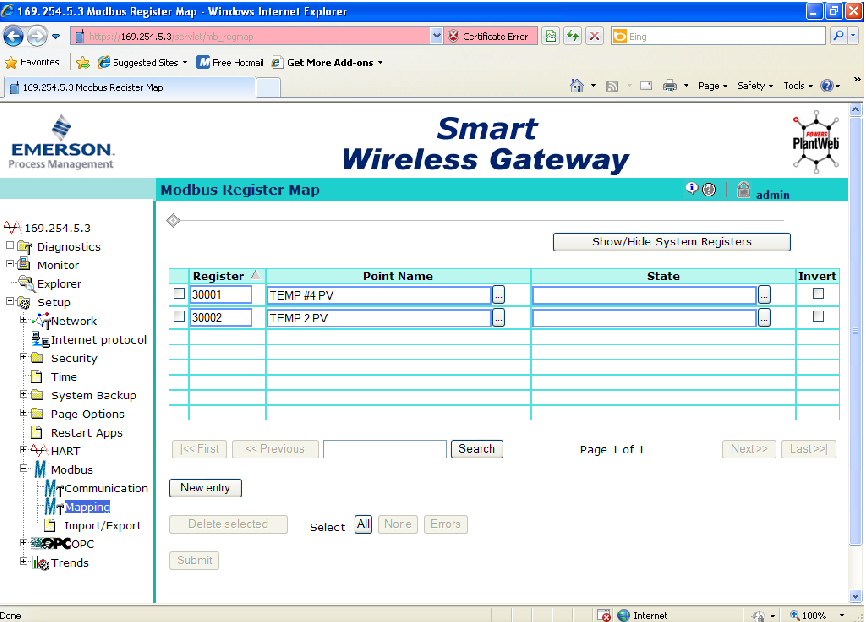
Task: Click the Select All button
Action: (363, 524)
